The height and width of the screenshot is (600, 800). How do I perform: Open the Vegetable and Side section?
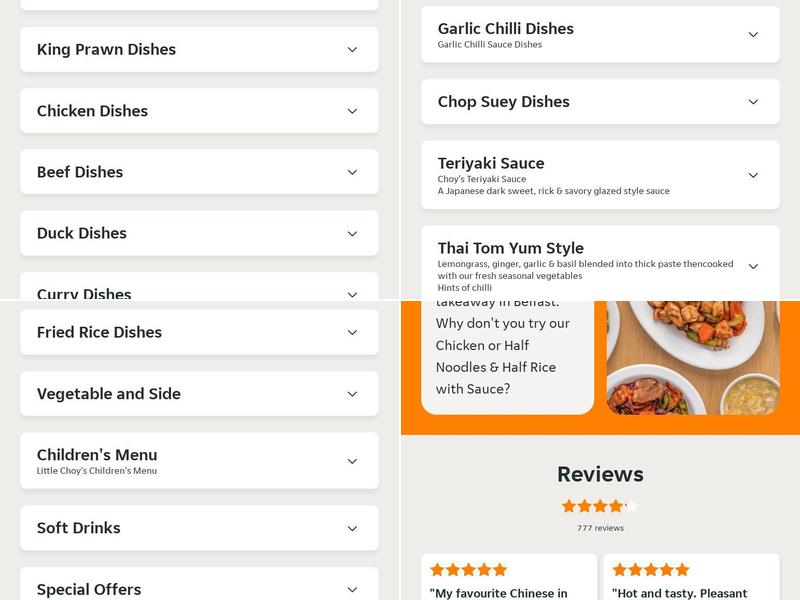[x=199, y=393]
